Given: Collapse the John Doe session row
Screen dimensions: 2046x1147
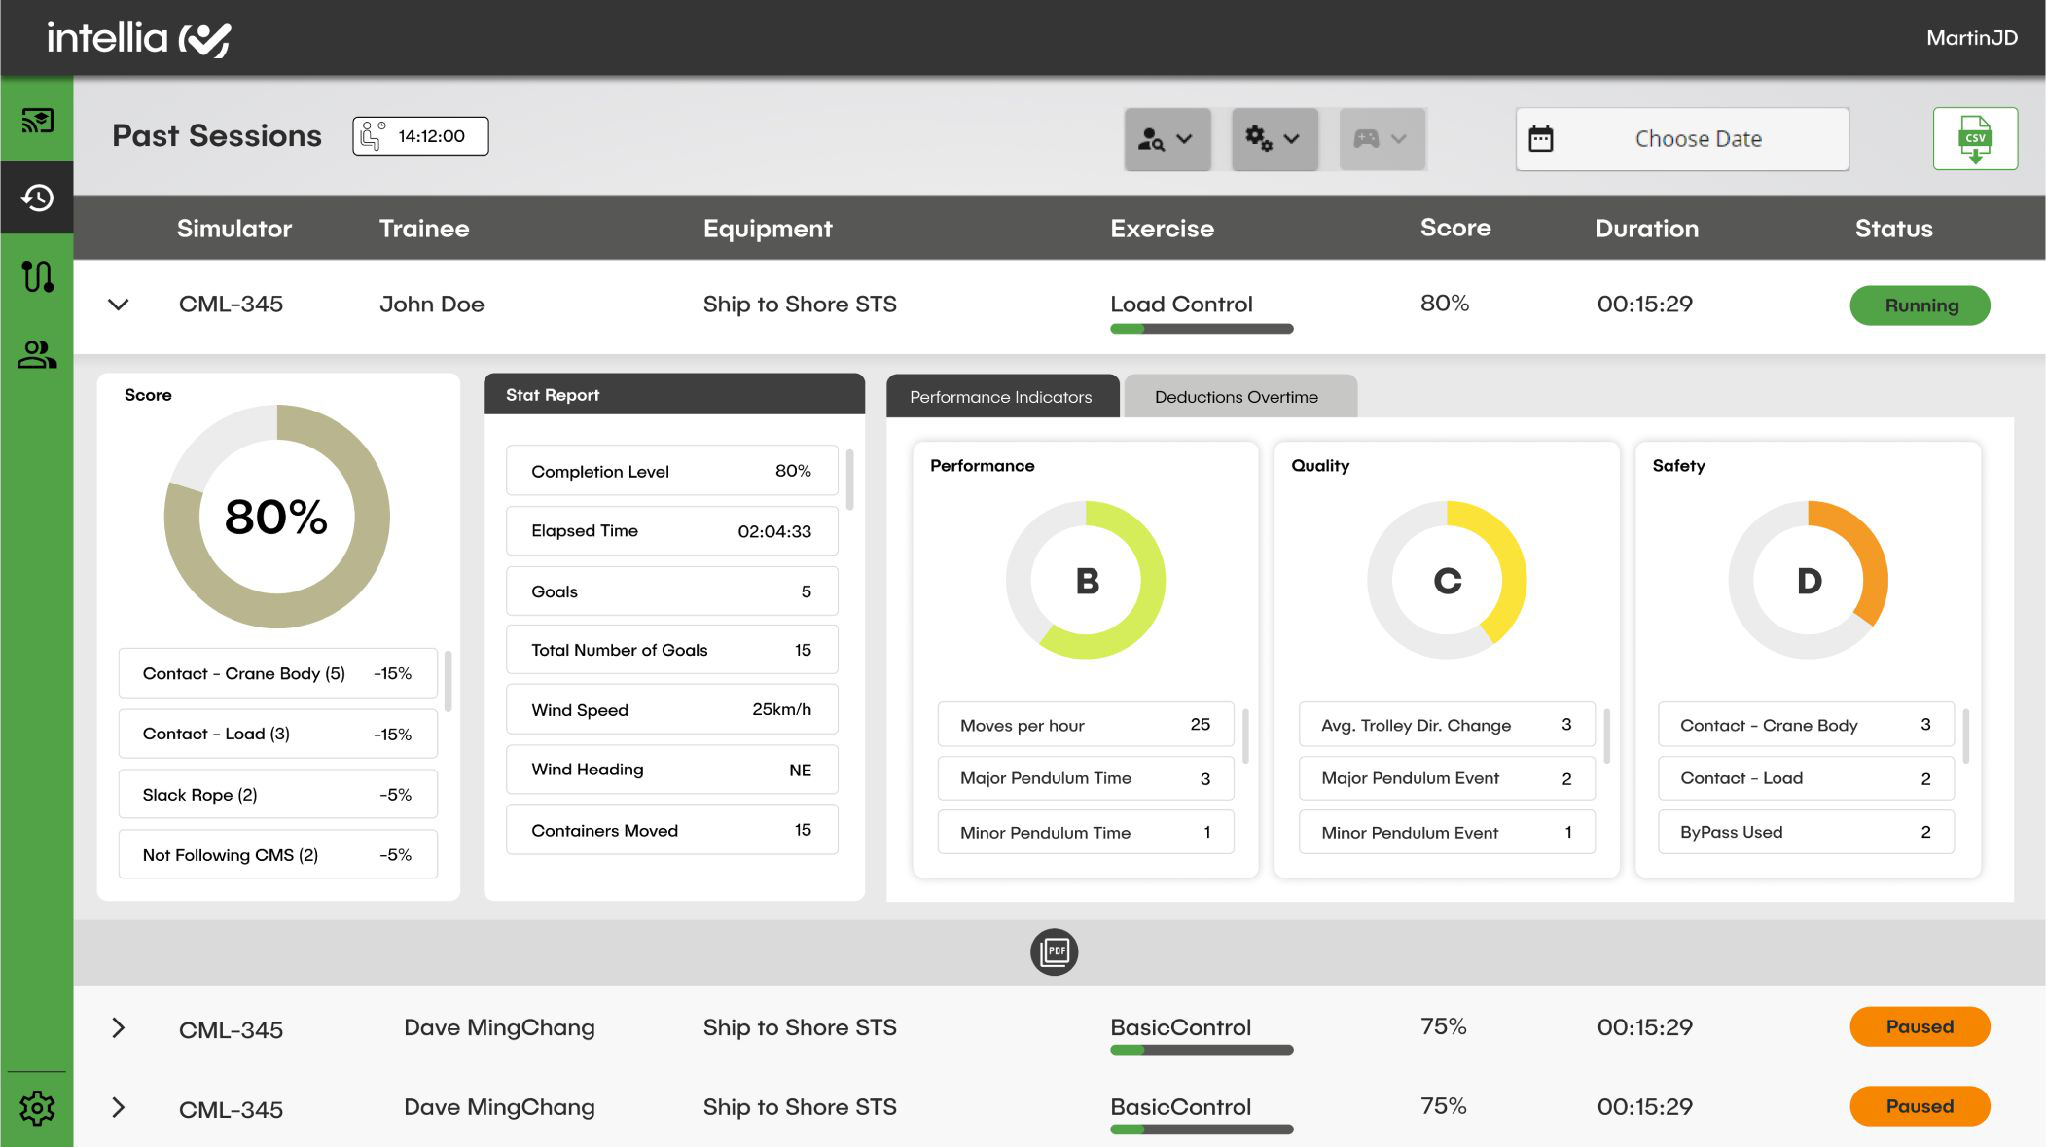Looking at the screenshot, I should coord(118,304).
